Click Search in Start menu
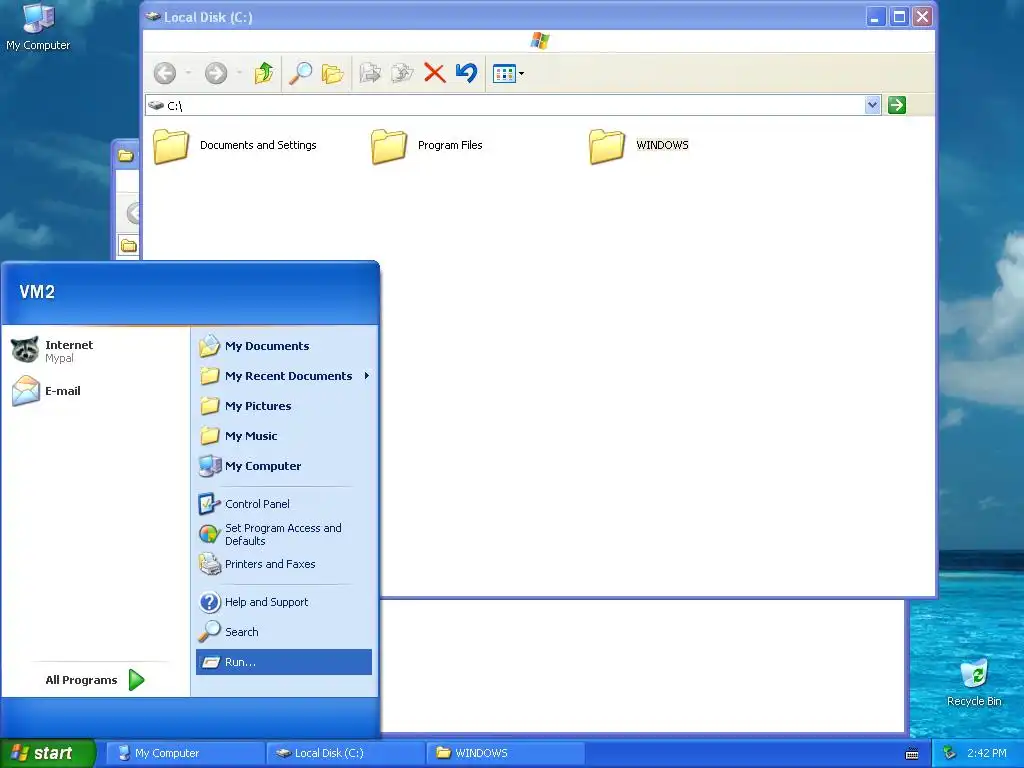The image size is (1024, 768). pyautogui.click(x=284, y=632)
